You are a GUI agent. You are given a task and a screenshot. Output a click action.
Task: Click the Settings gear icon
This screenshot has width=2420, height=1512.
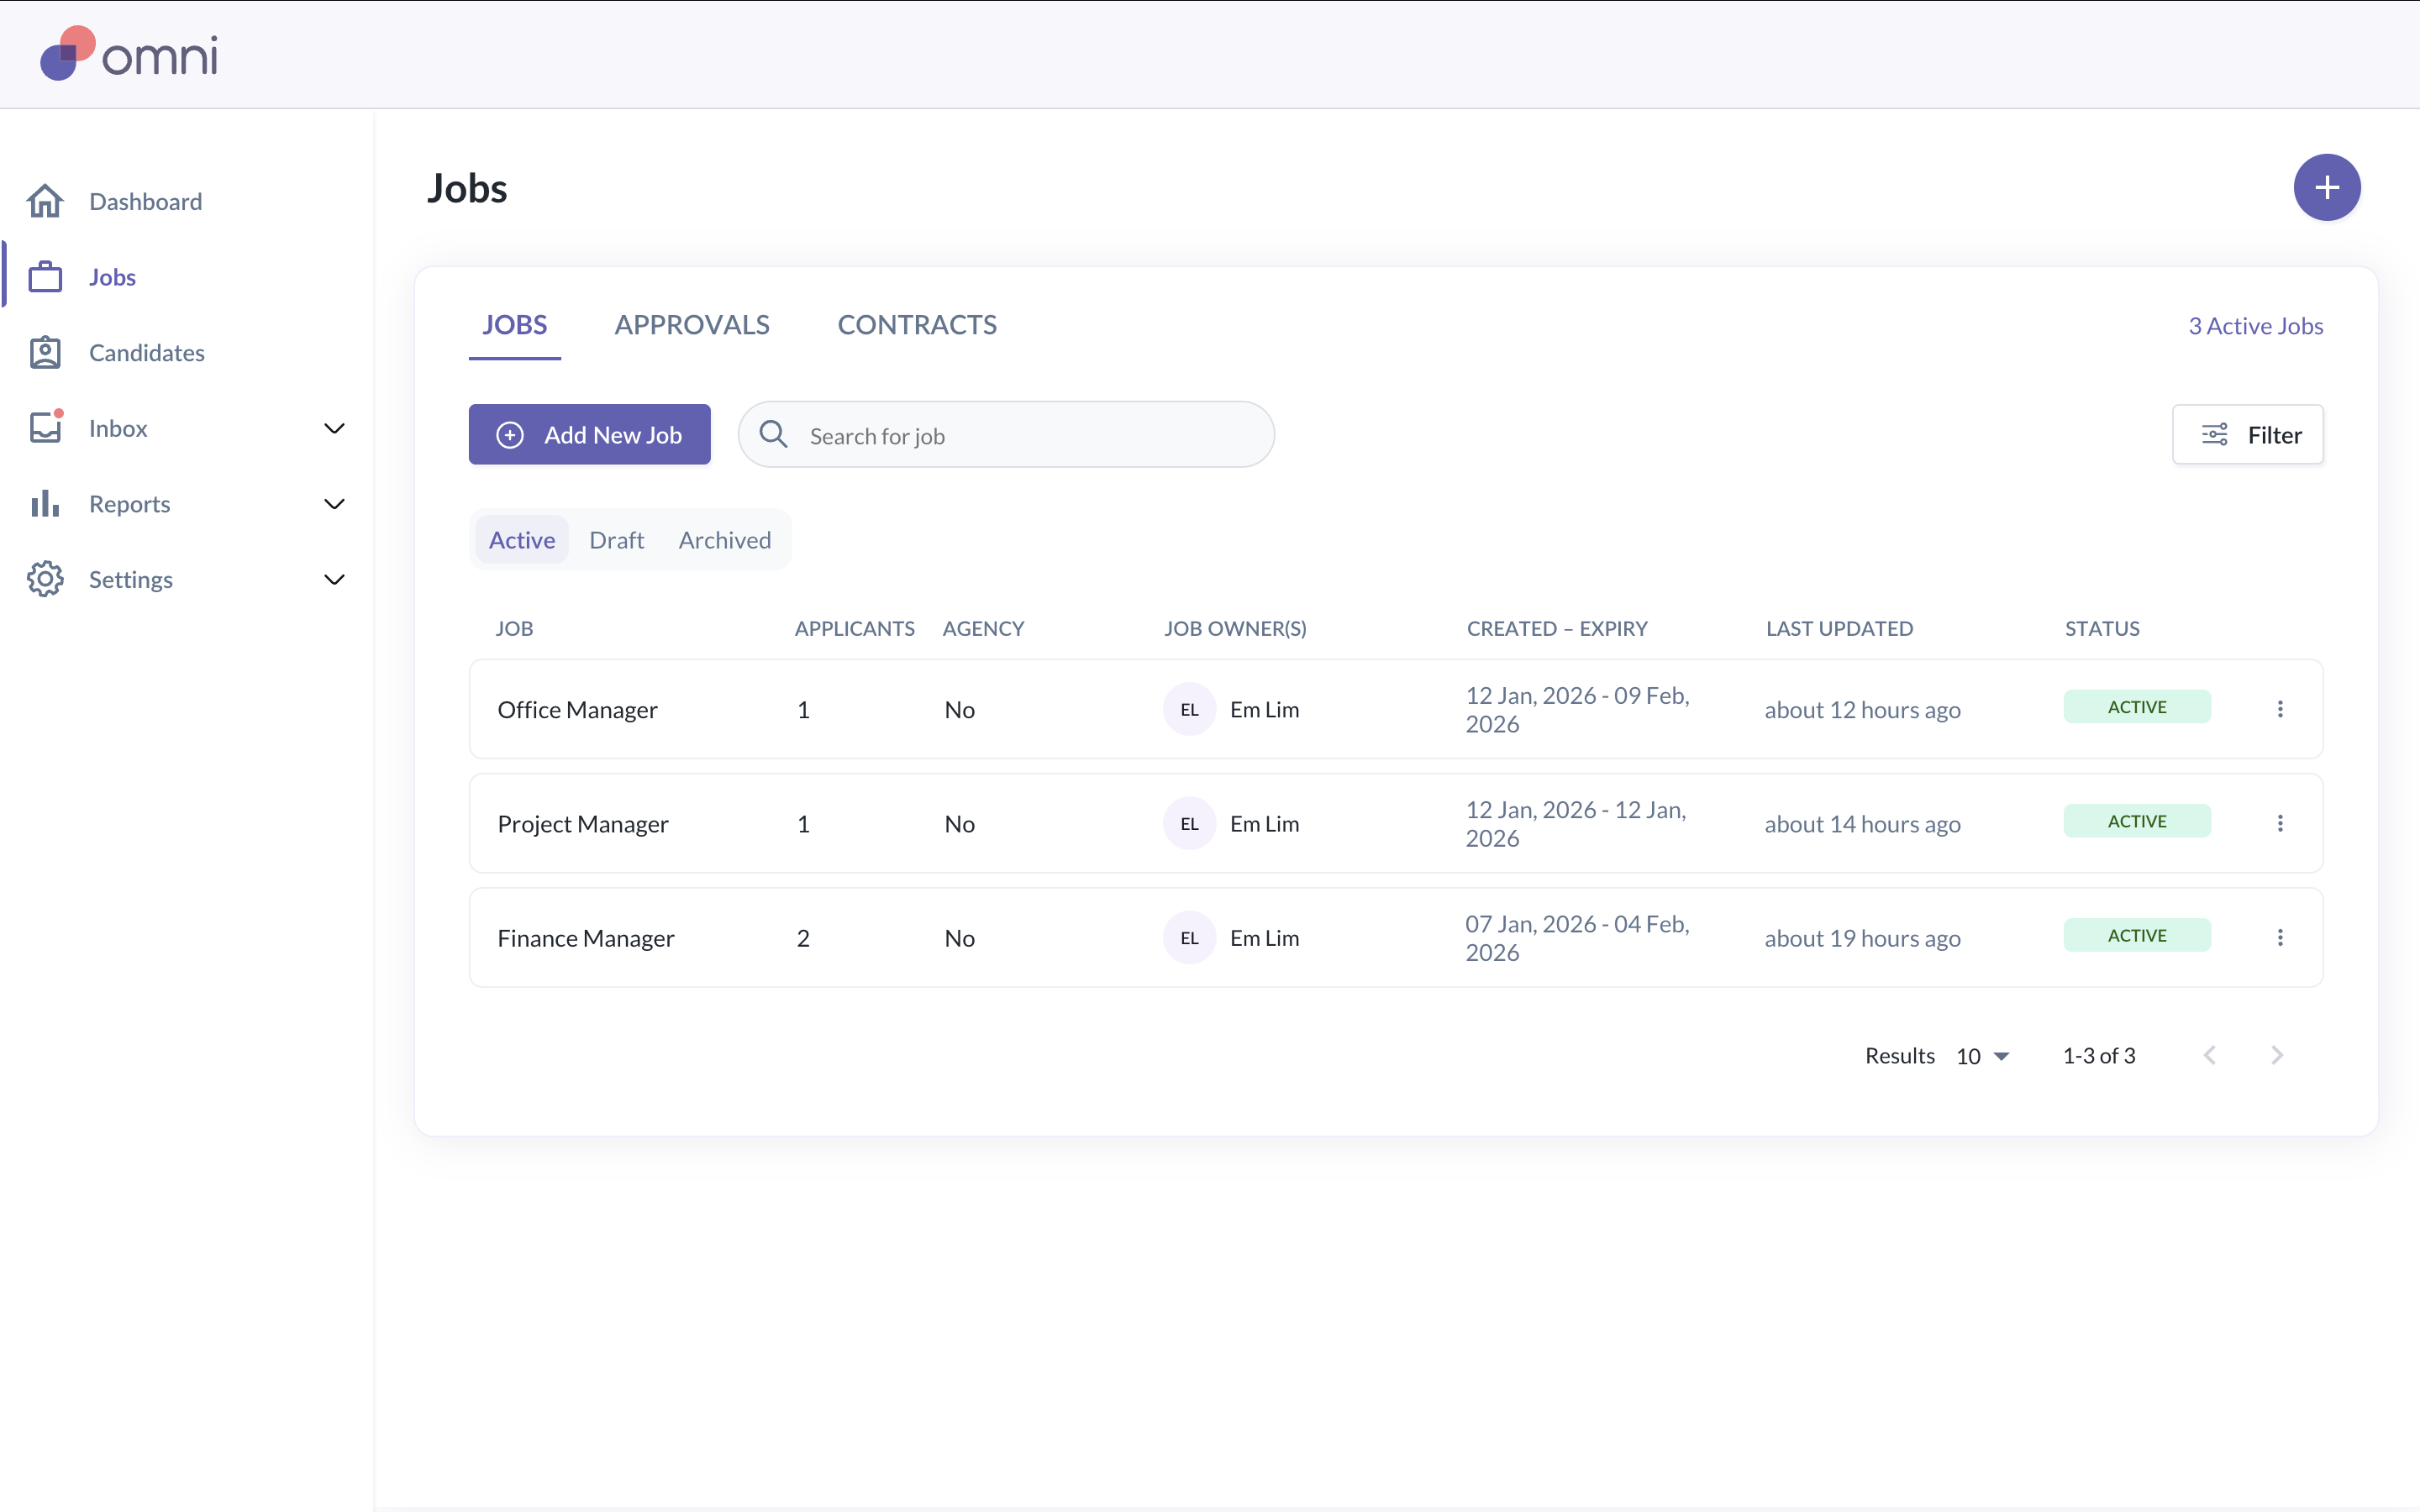45,579
